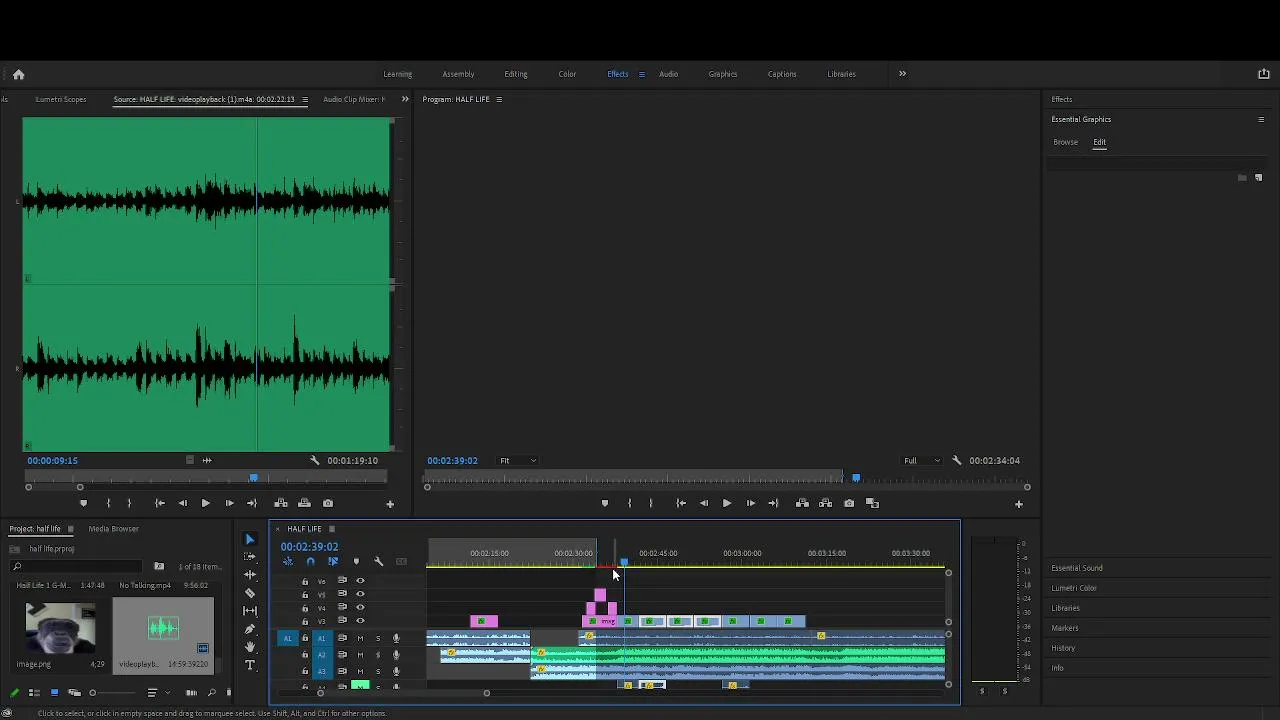Select the Hand tool
The height and width of the screenshot is (720, 1280).
[250, 647]
